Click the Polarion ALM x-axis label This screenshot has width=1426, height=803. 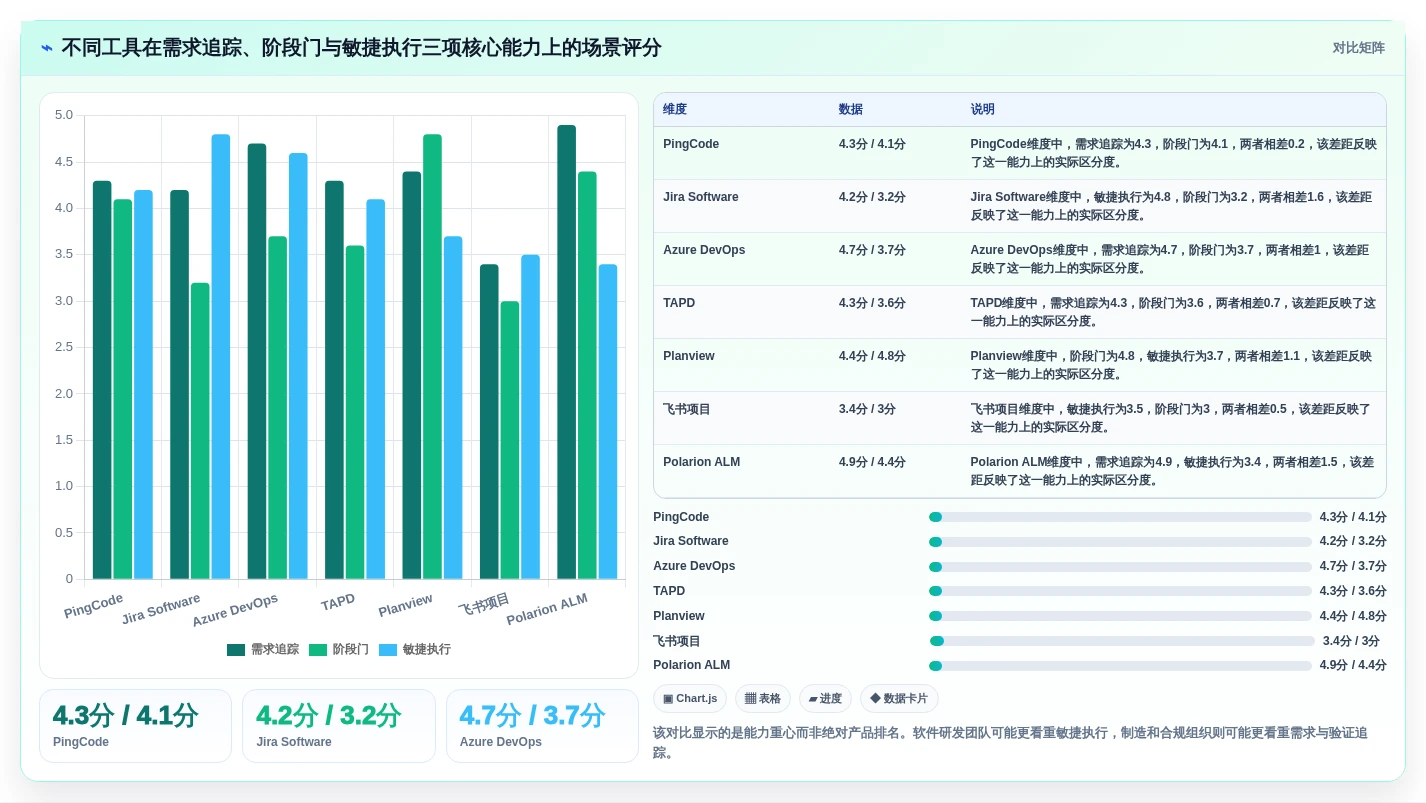(x=547, y=609)
